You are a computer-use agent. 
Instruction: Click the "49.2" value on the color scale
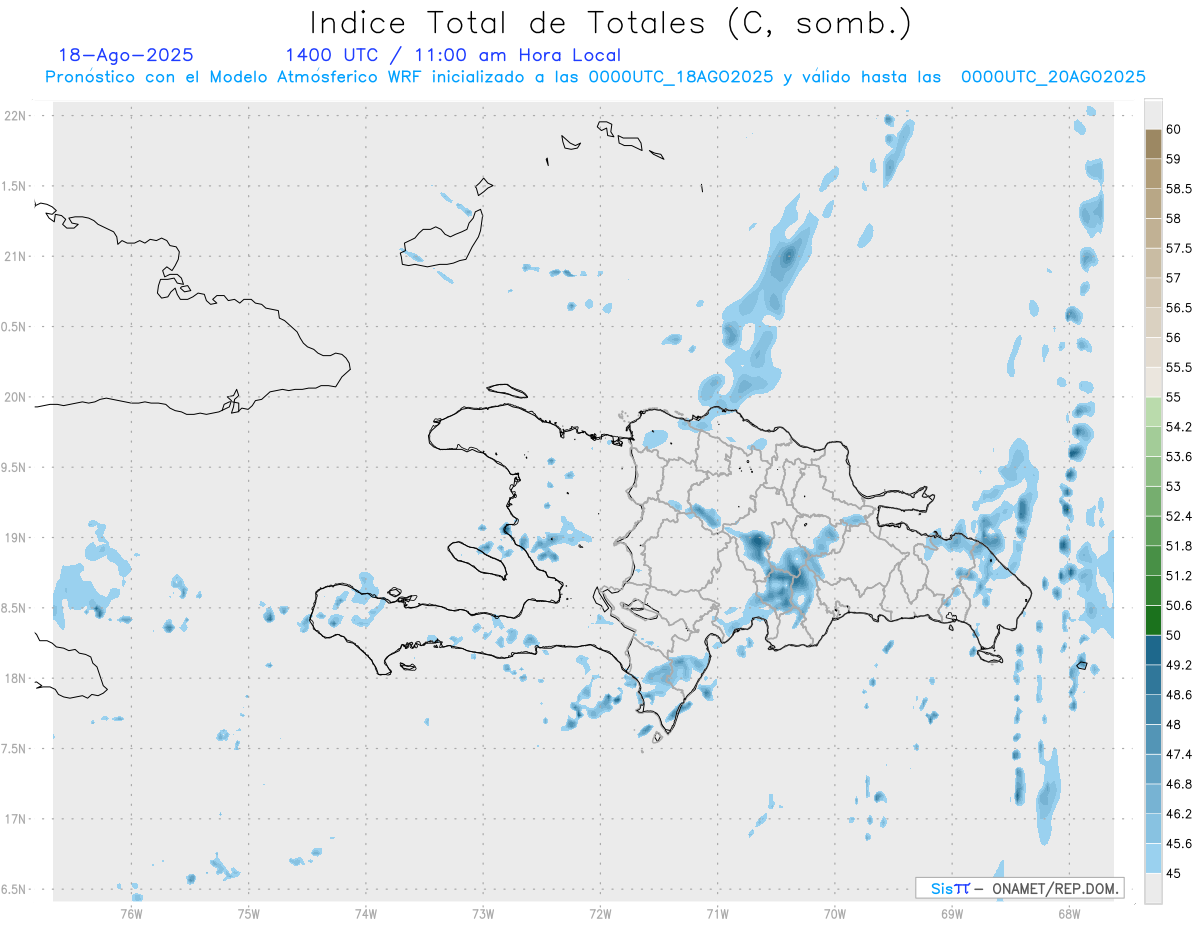tap(1179, 665)
